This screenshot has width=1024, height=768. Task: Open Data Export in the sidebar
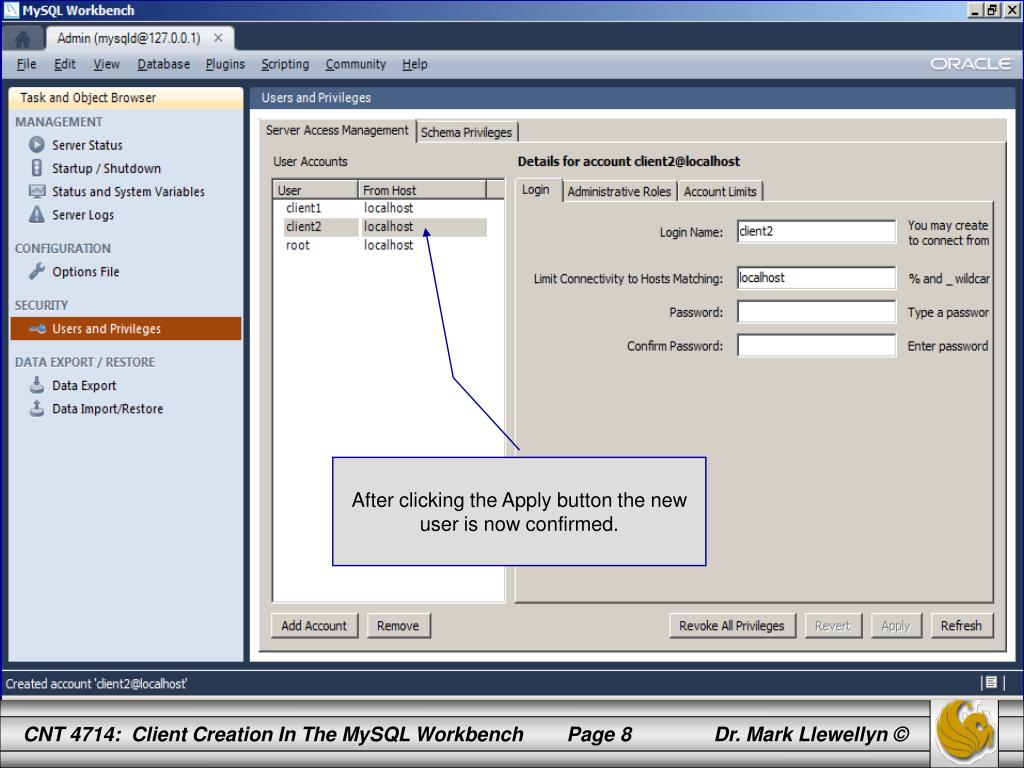point(84,385)
